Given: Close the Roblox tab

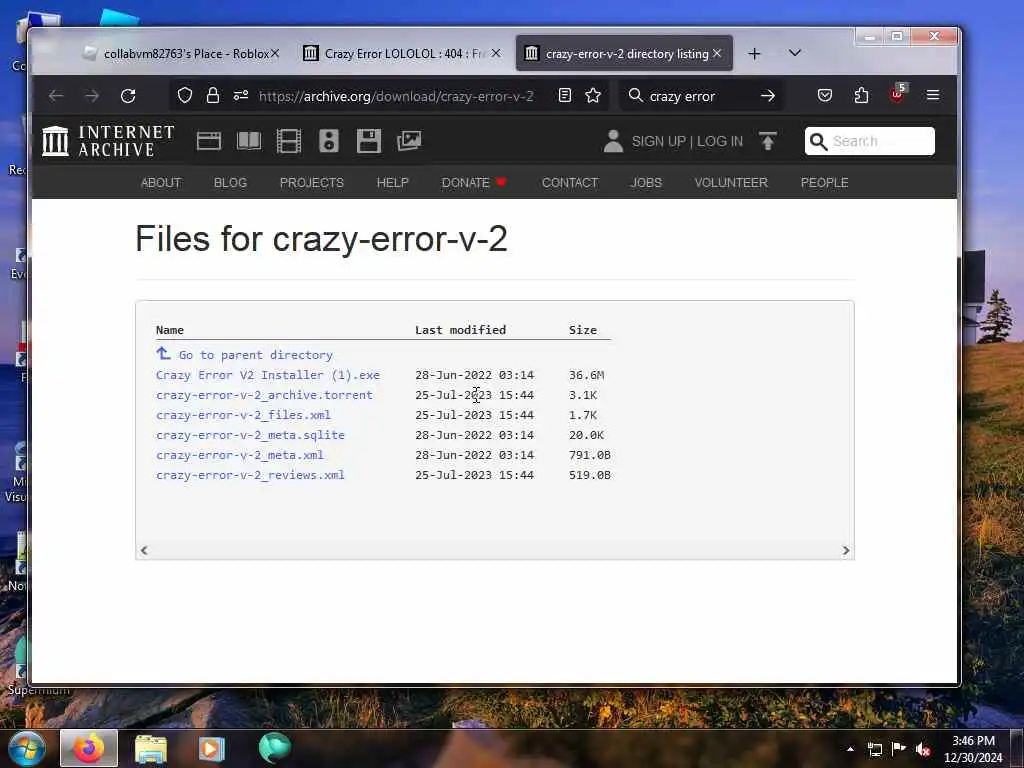Looking at the screenshot, I should click(x=275, y=54).
